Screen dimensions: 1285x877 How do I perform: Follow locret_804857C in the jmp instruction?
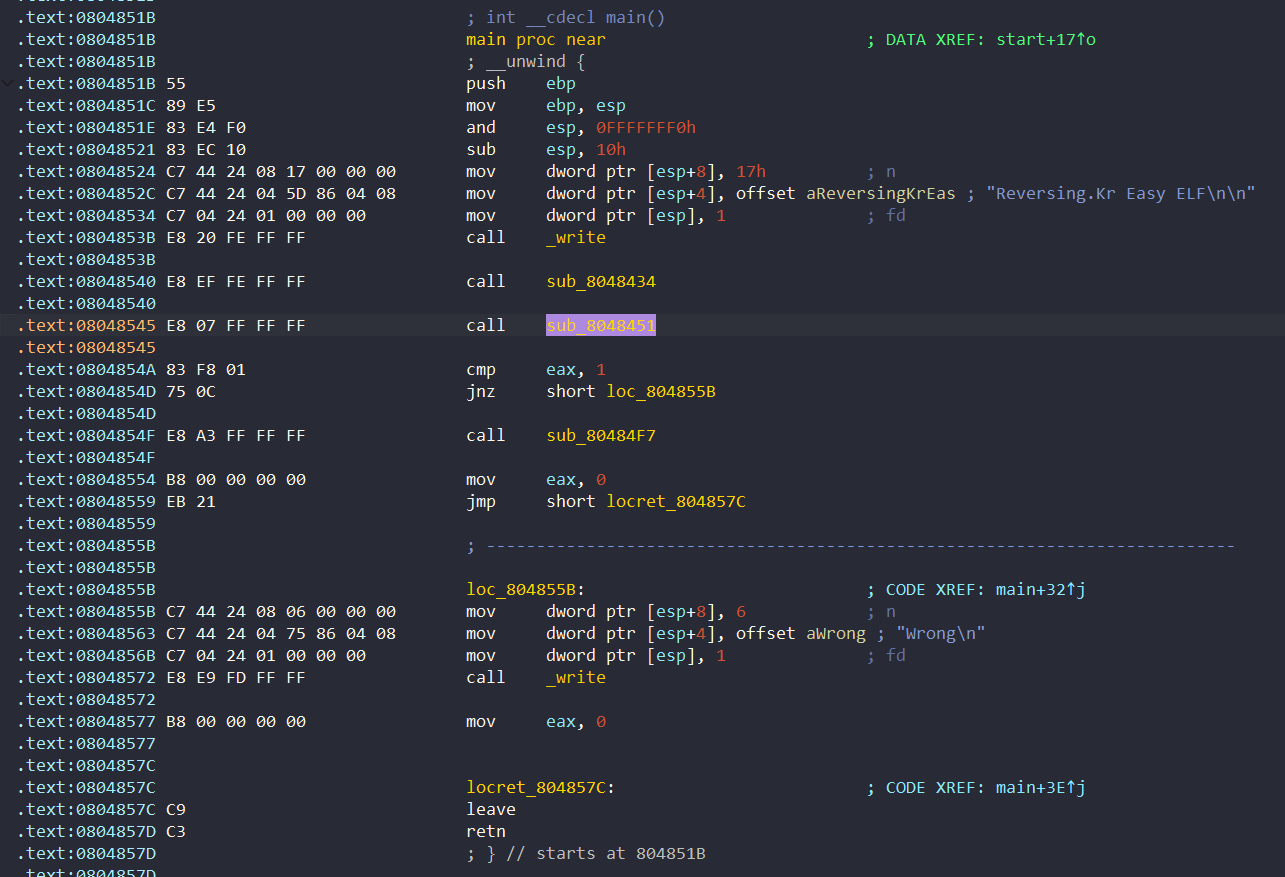[676, 501]
